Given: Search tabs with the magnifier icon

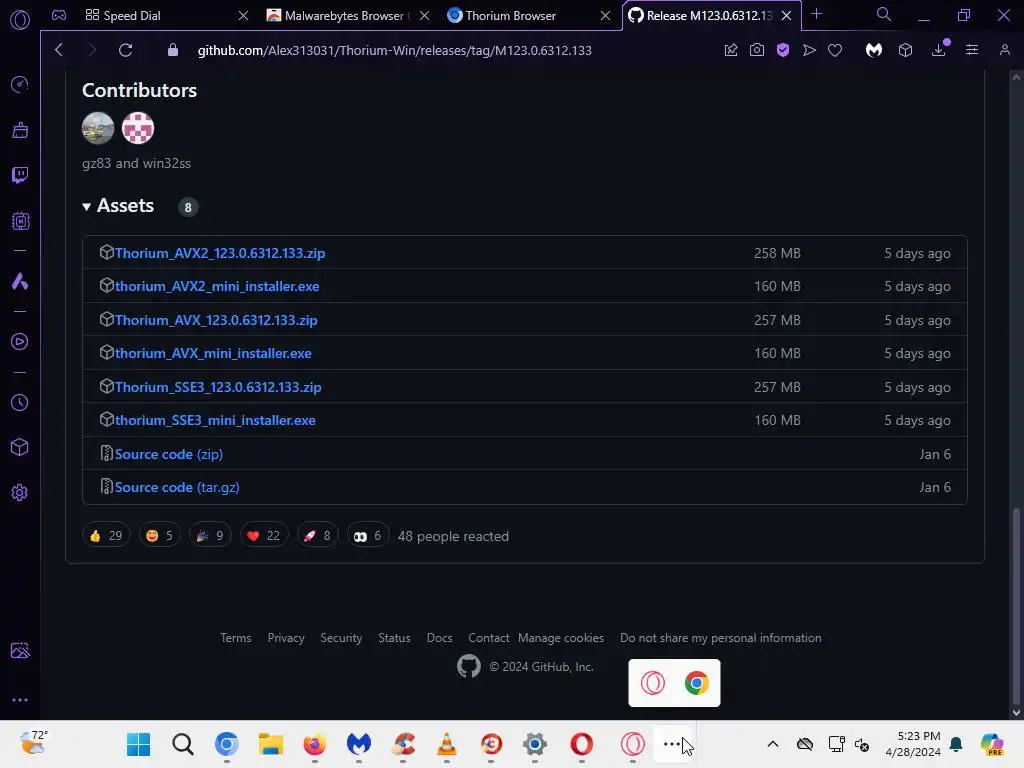Looking at the screenshot, I should 884,14.
